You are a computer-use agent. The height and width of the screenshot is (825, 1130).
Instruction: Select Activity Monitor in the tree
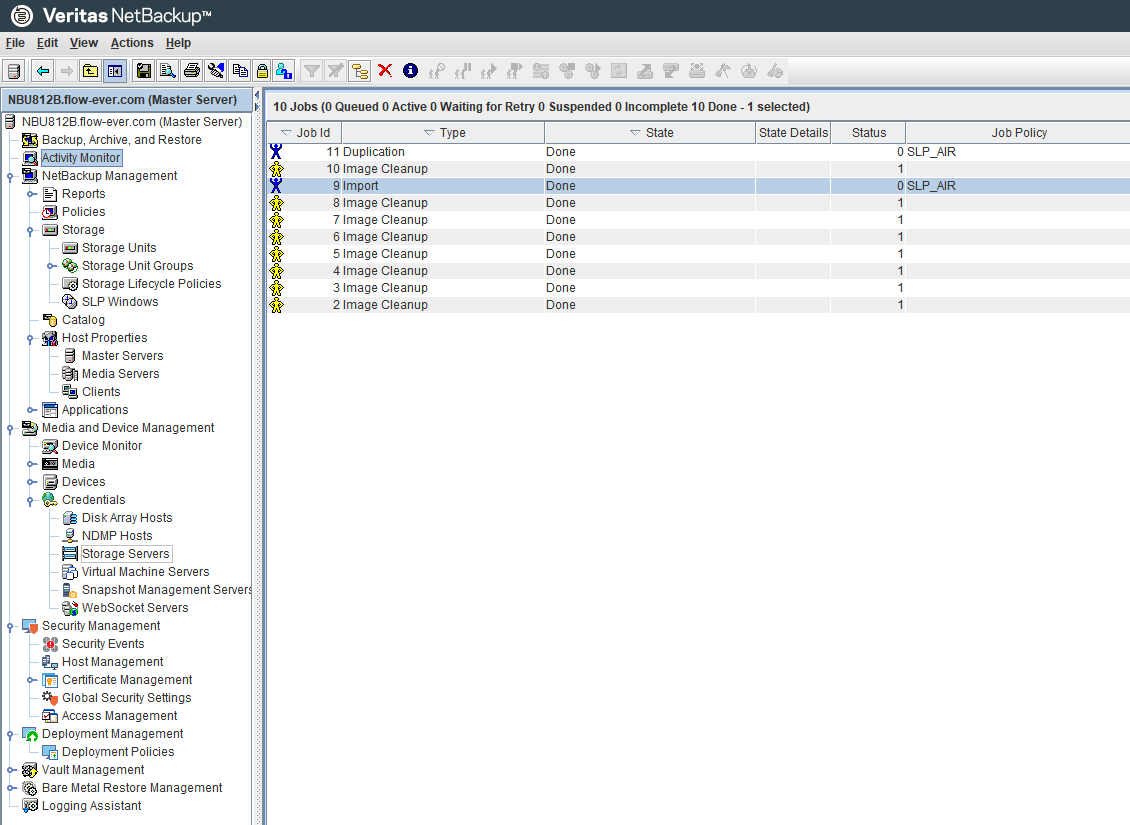(x=81, y=158)
